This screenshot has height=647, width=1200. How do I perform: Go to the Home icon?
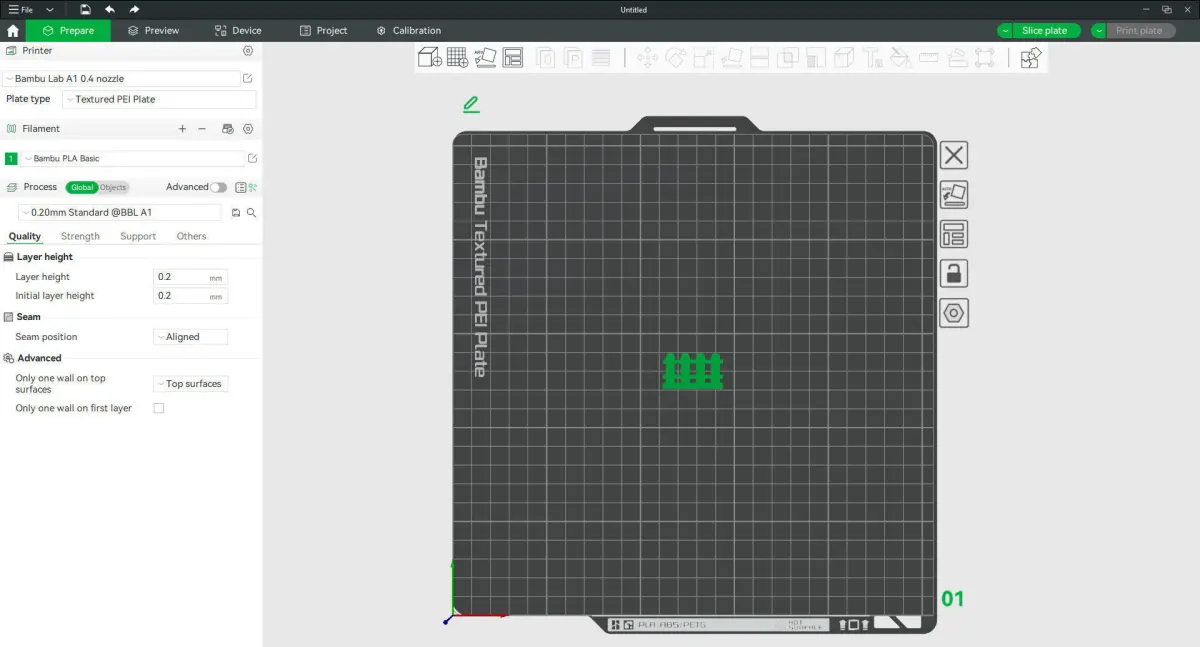pos(12,31)
